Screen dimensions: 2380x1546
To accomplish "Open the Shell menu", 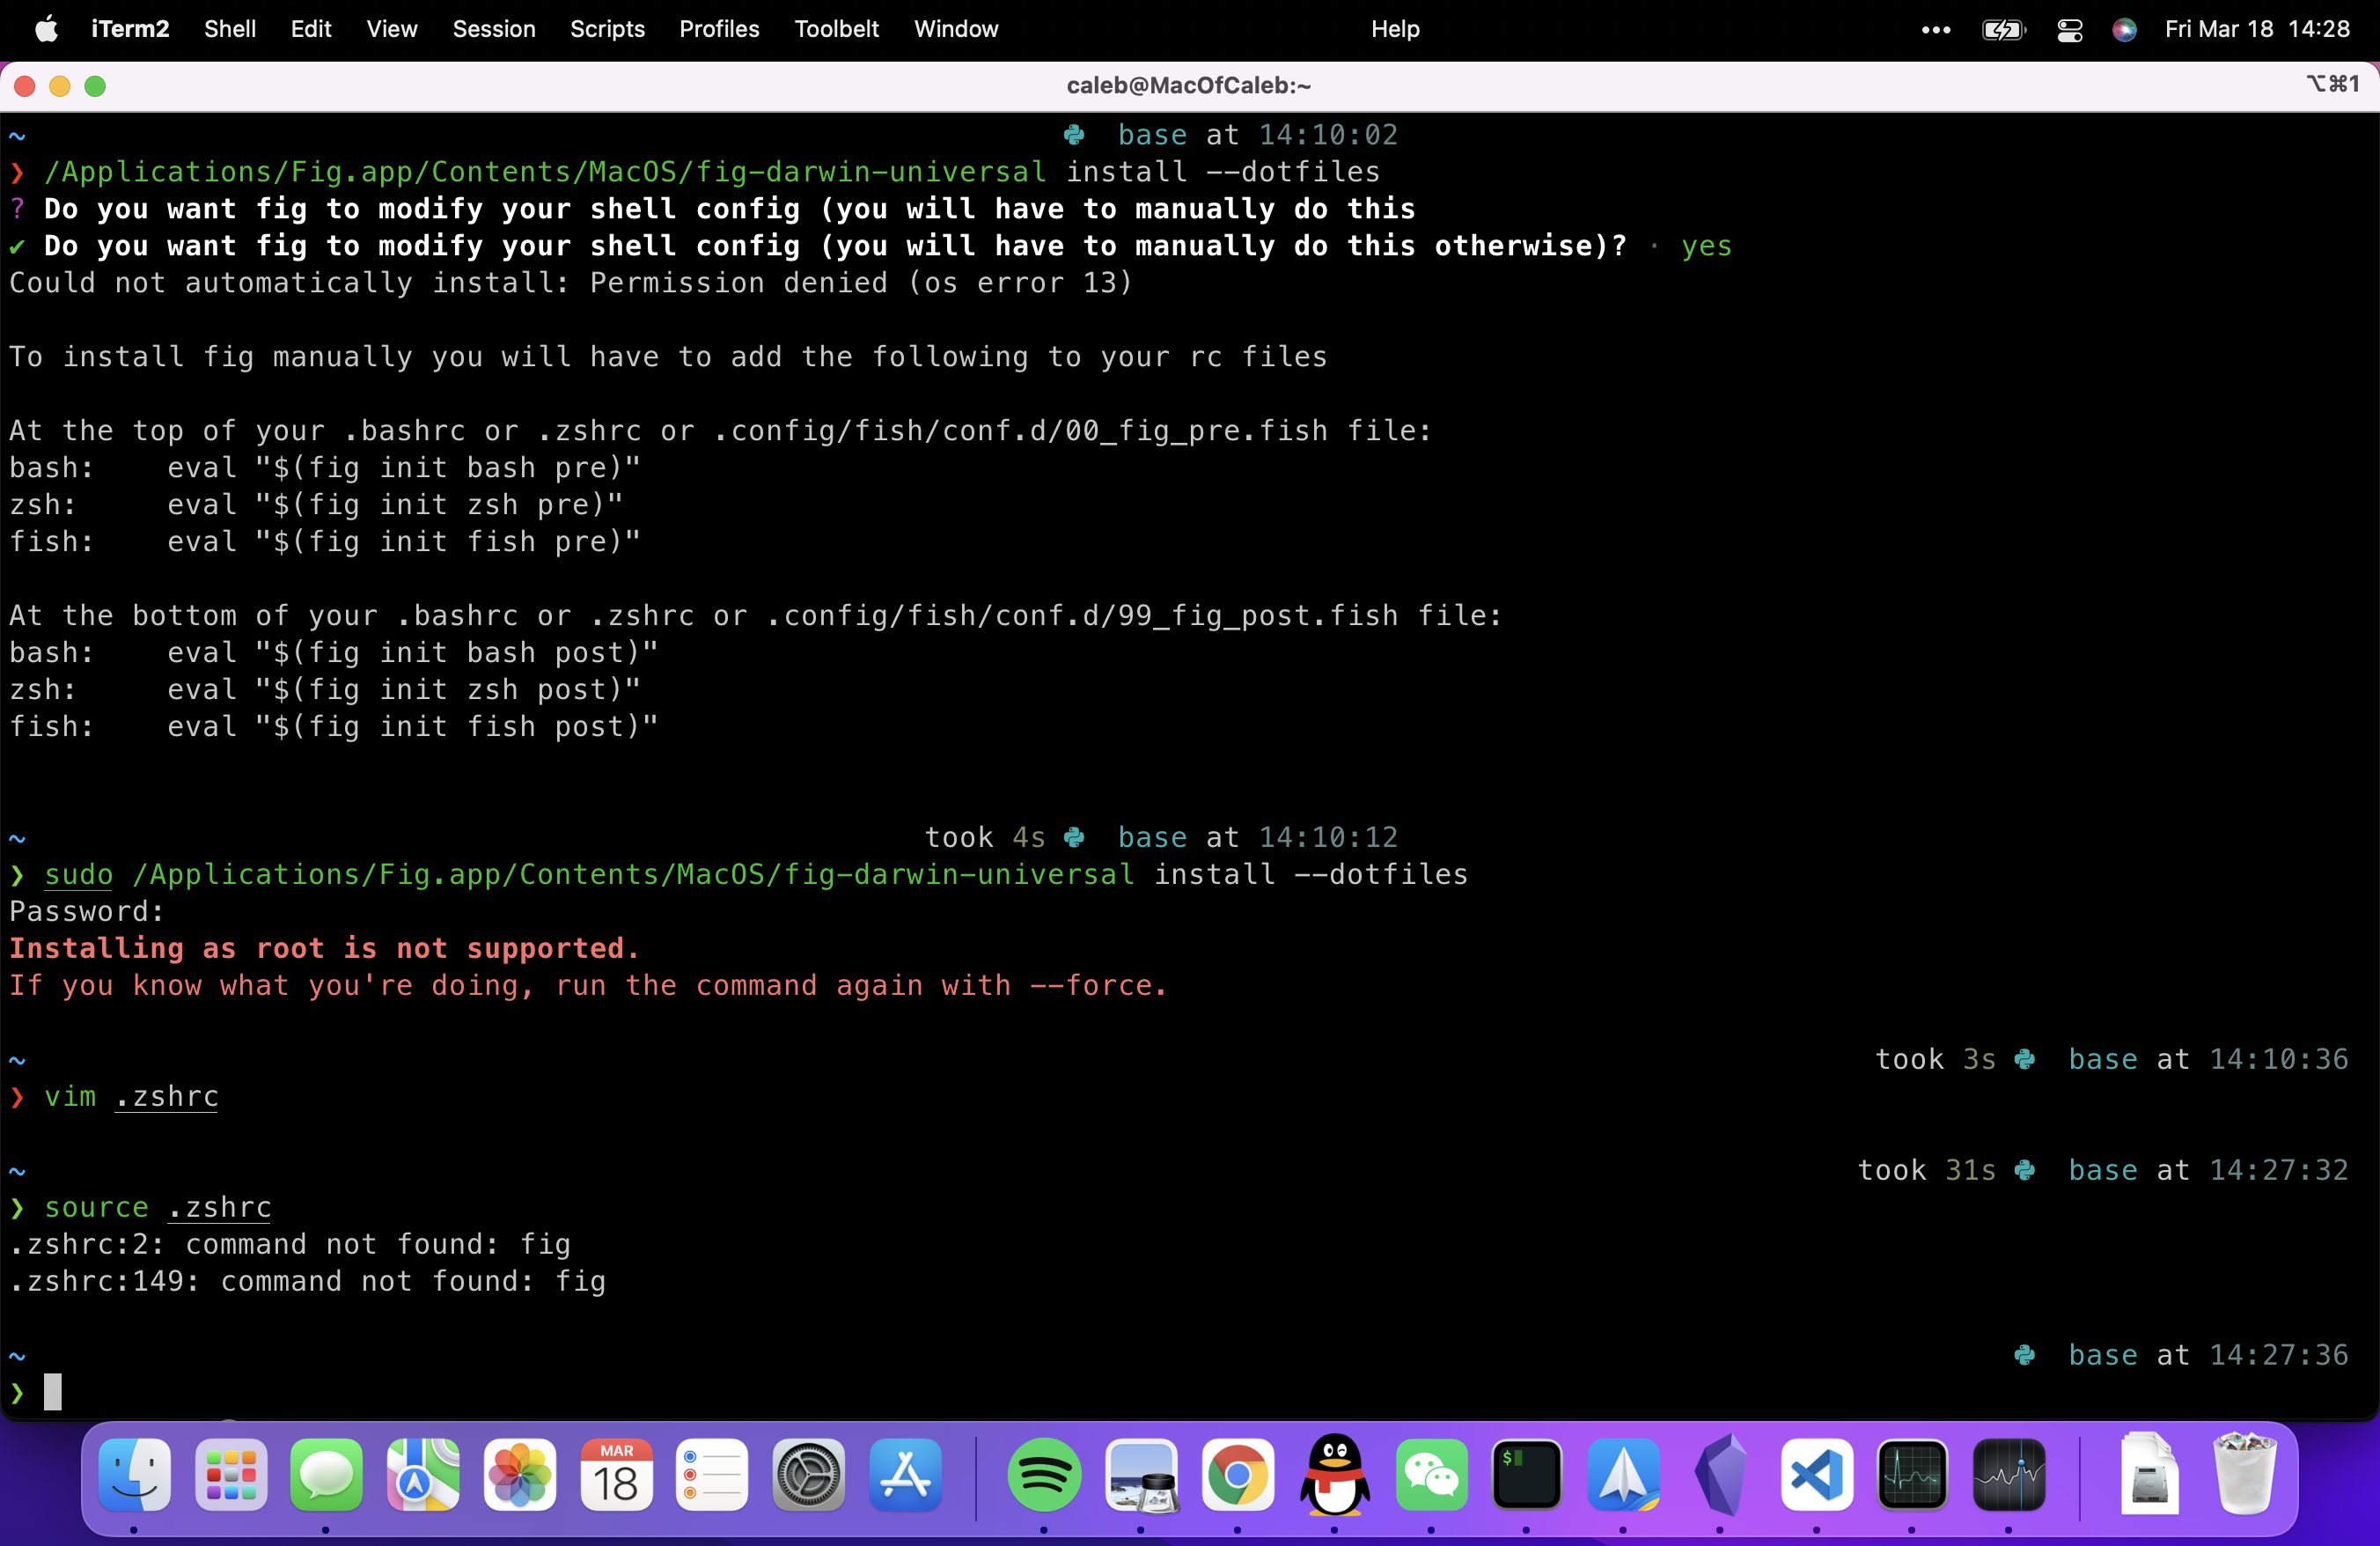I will click(229, 29).
